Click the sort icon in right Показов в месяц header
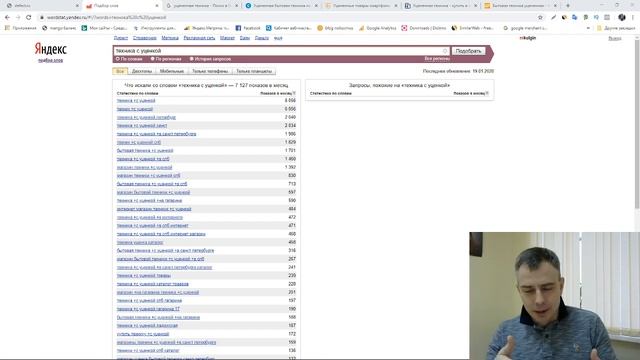This screenshot has height=360, width=640. [487, 93]
